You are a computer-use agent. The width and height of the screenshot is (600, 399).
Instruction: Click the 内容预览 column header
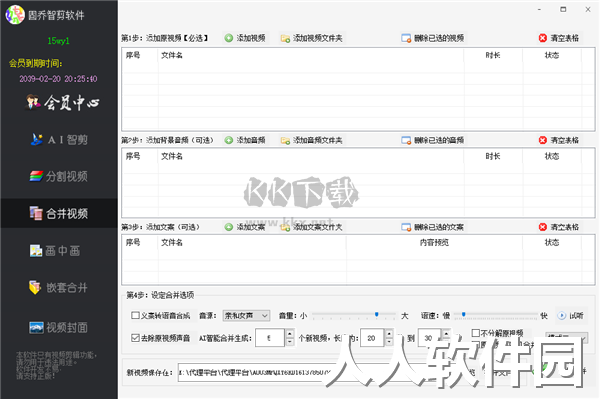tap(434, 242)
